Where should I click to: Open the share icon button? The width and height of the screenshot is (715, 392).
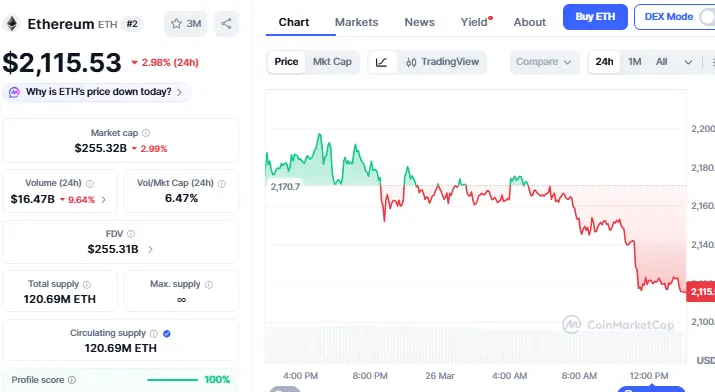[x=227, y=24]
